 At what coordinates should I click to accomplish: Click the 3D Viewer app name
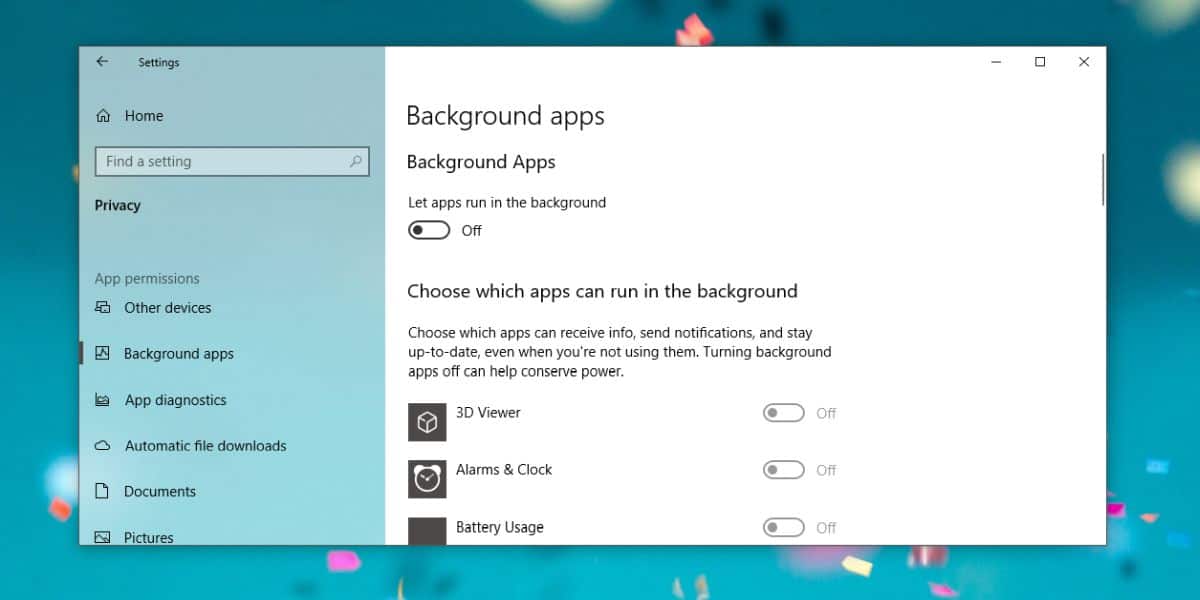point(488,412)
